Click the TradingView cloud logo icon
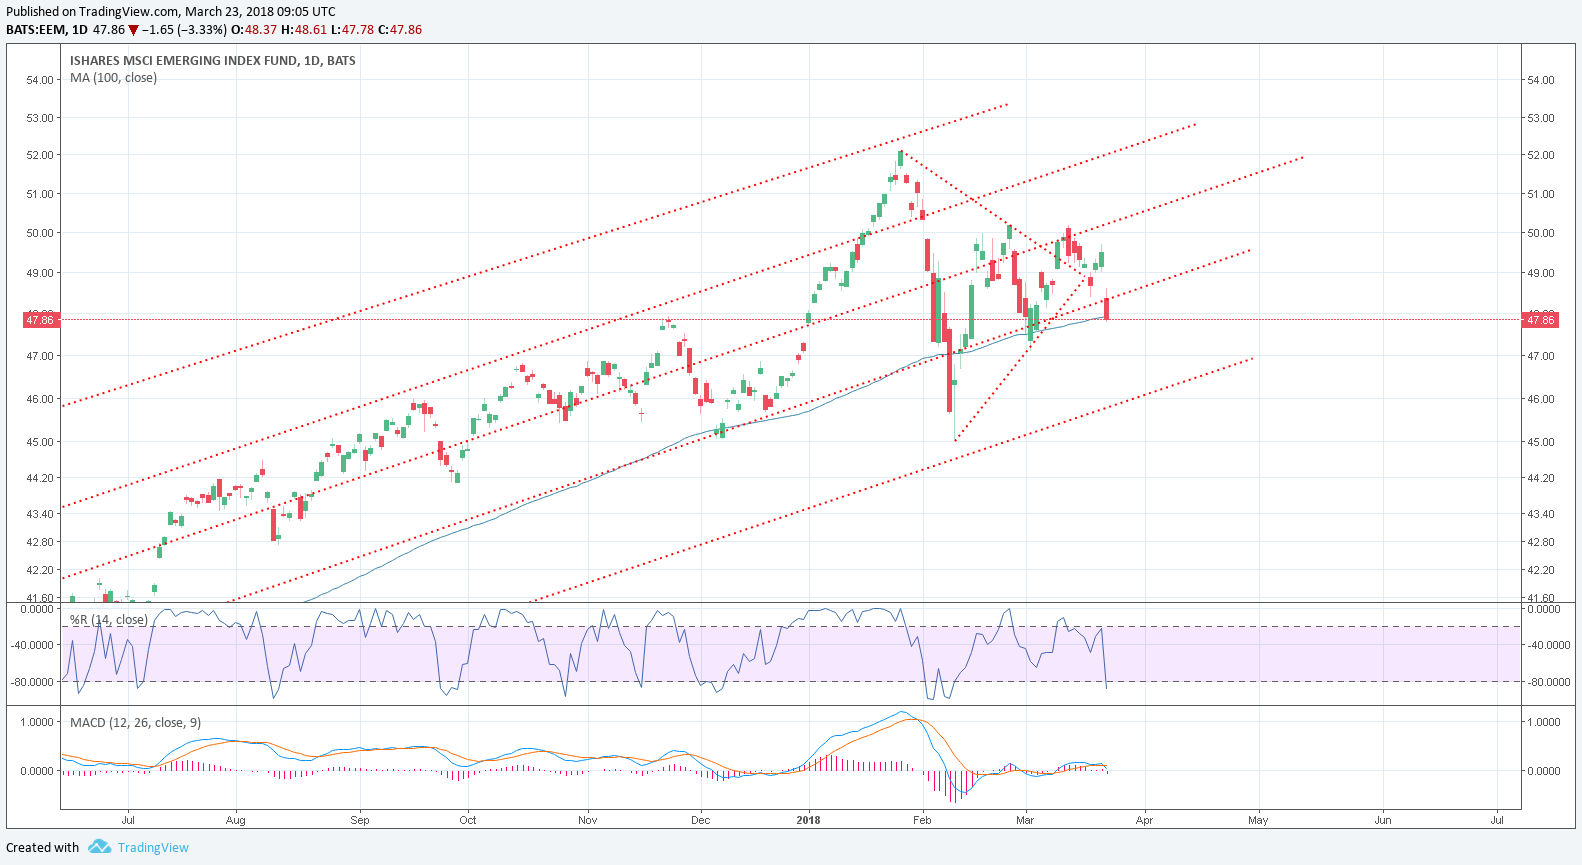This screenshot has width=1582, height=865. tap(99, 847)
